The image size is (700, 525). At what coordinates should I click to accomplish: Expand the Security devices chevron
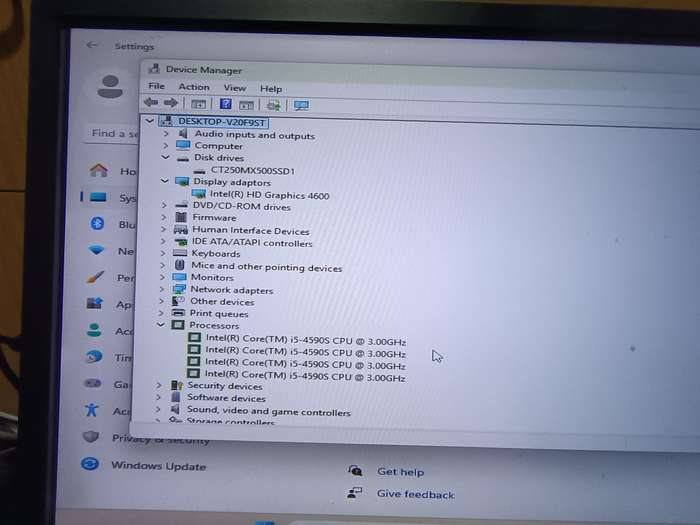coord(158,384)
